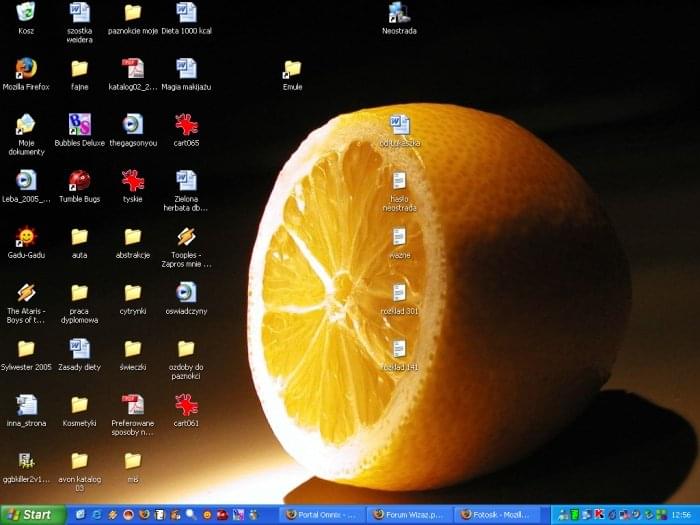Open the Neostrada connection shortcut
The width and height of the screenshot is (700, 525).
(399, 13)
